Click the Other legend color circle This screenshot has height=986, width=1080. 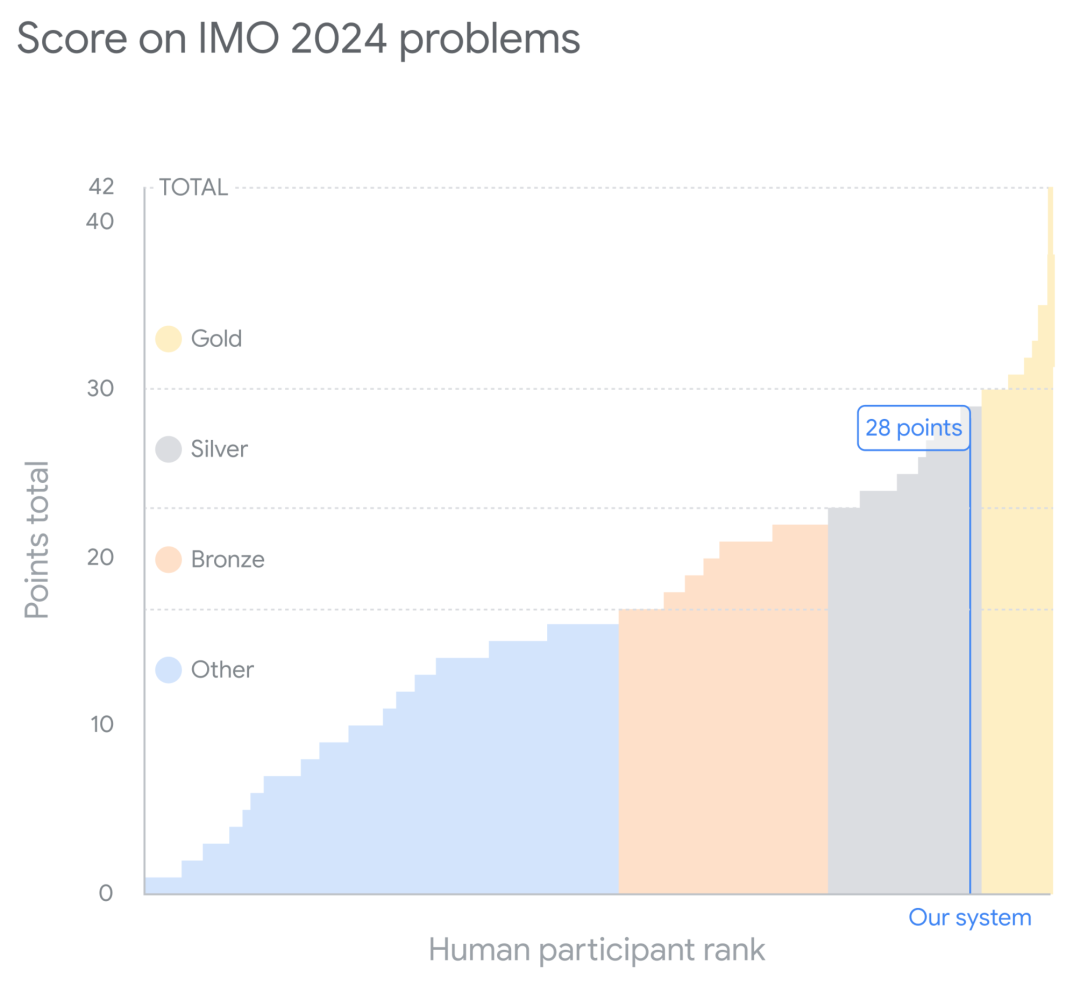pos(168,669)
